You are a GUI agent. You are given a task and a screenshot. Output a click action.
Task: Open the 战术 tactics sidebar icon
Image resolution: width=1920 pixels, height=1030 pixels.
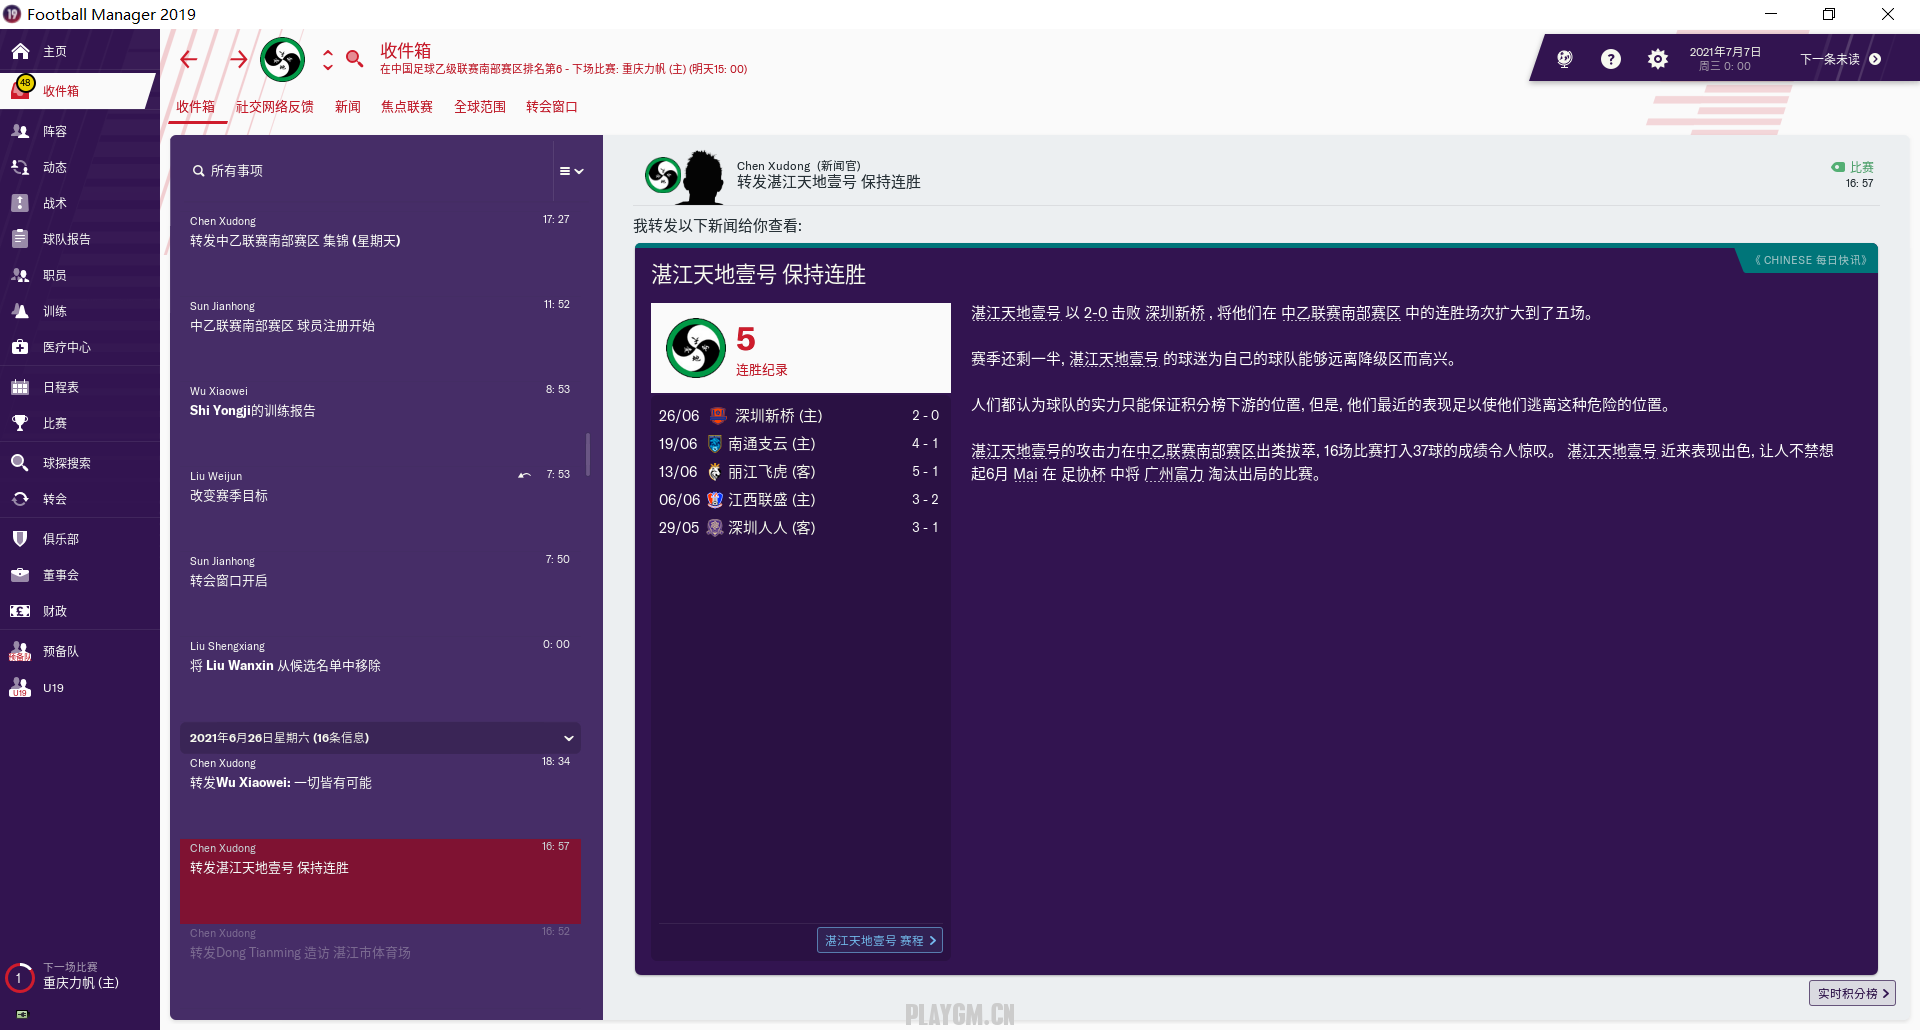click(20, 203)
